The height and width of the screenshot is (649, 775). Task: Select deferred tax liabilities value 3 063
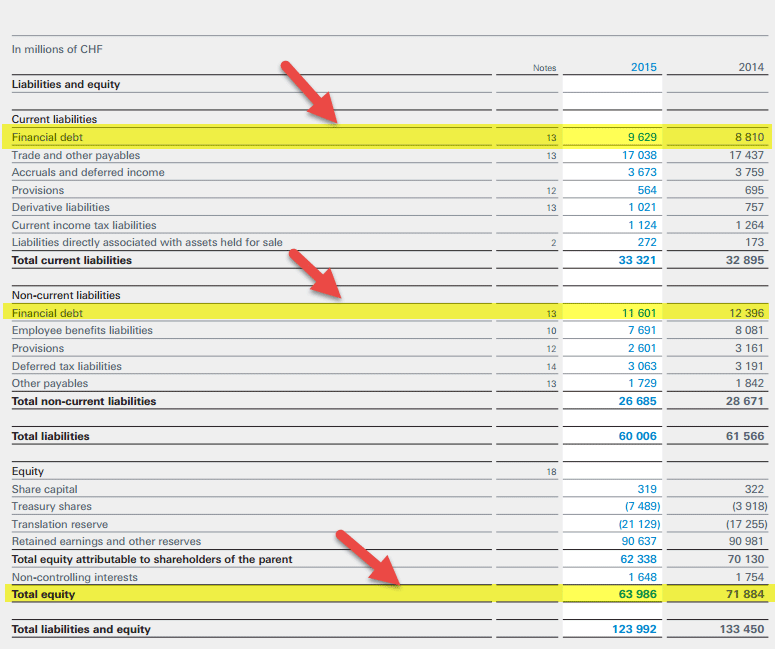click(642, 366)
